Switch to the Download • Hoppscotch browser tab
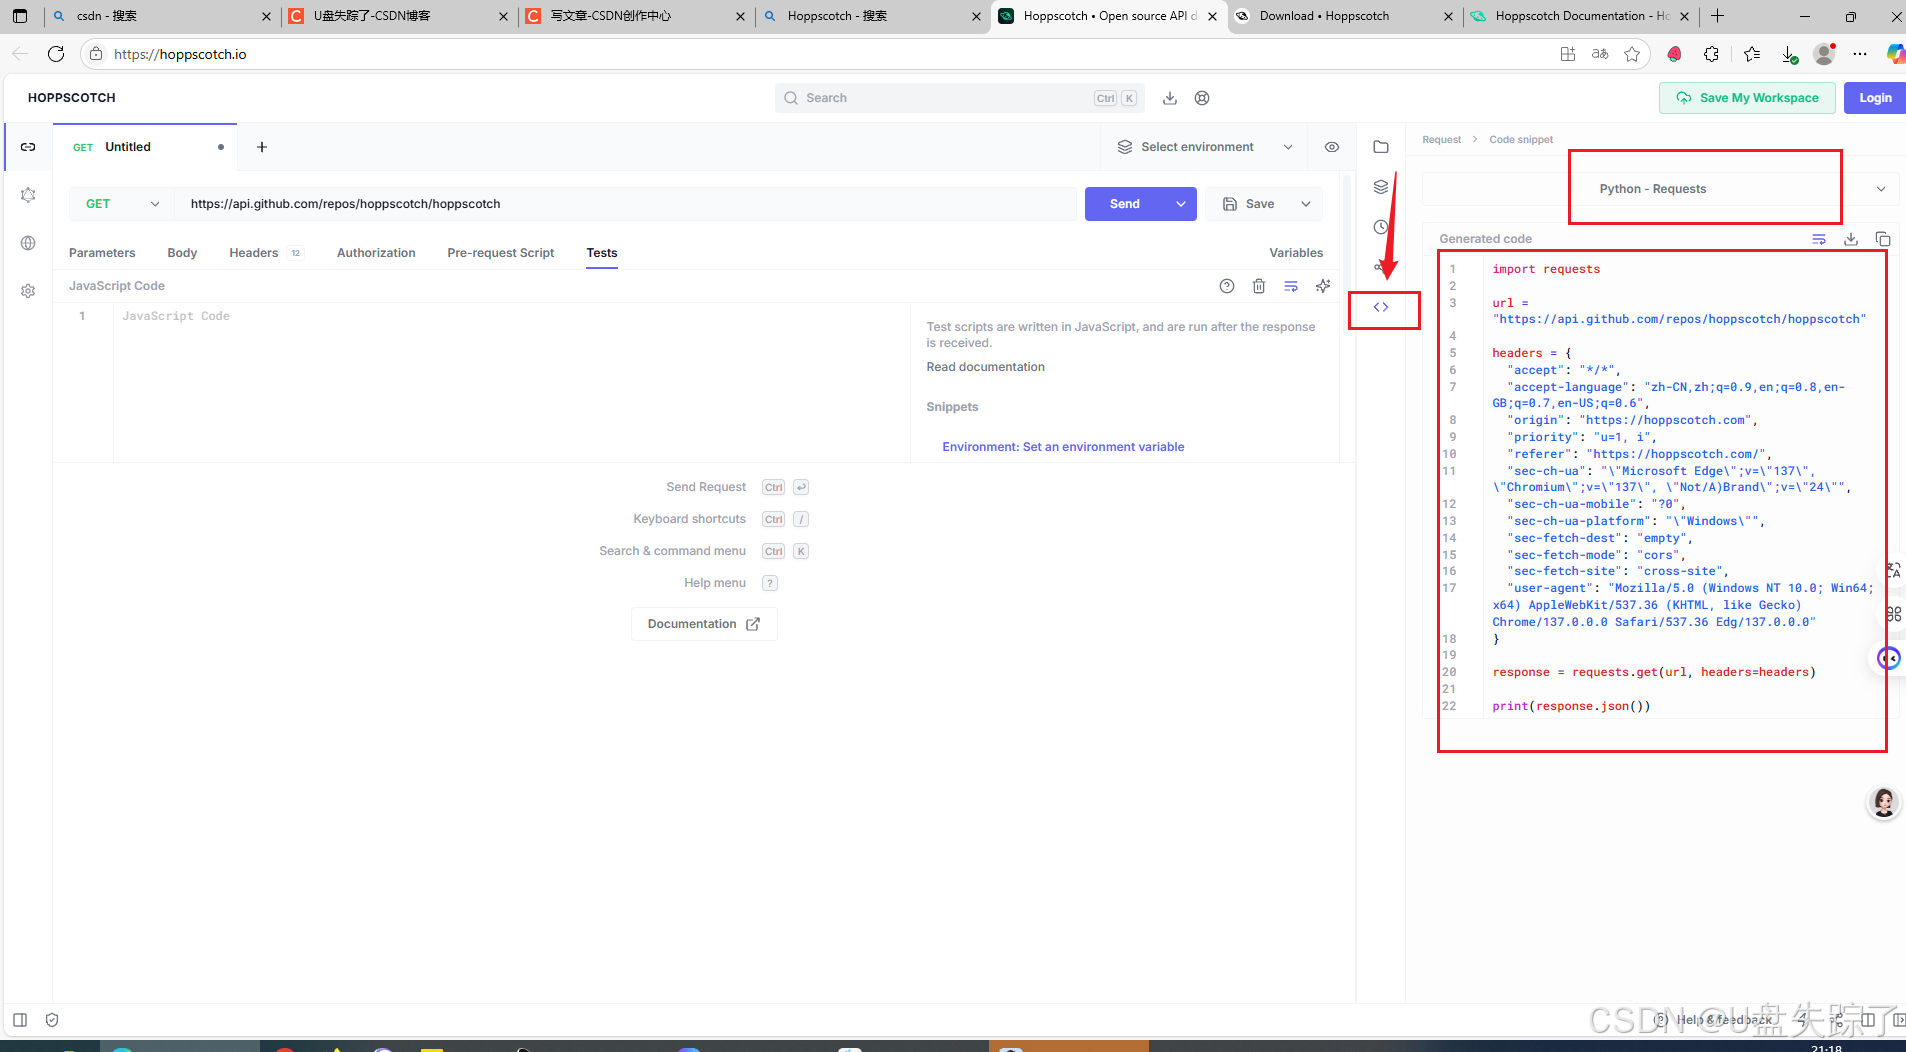 pyautogui.click(x=1344, y=16)
